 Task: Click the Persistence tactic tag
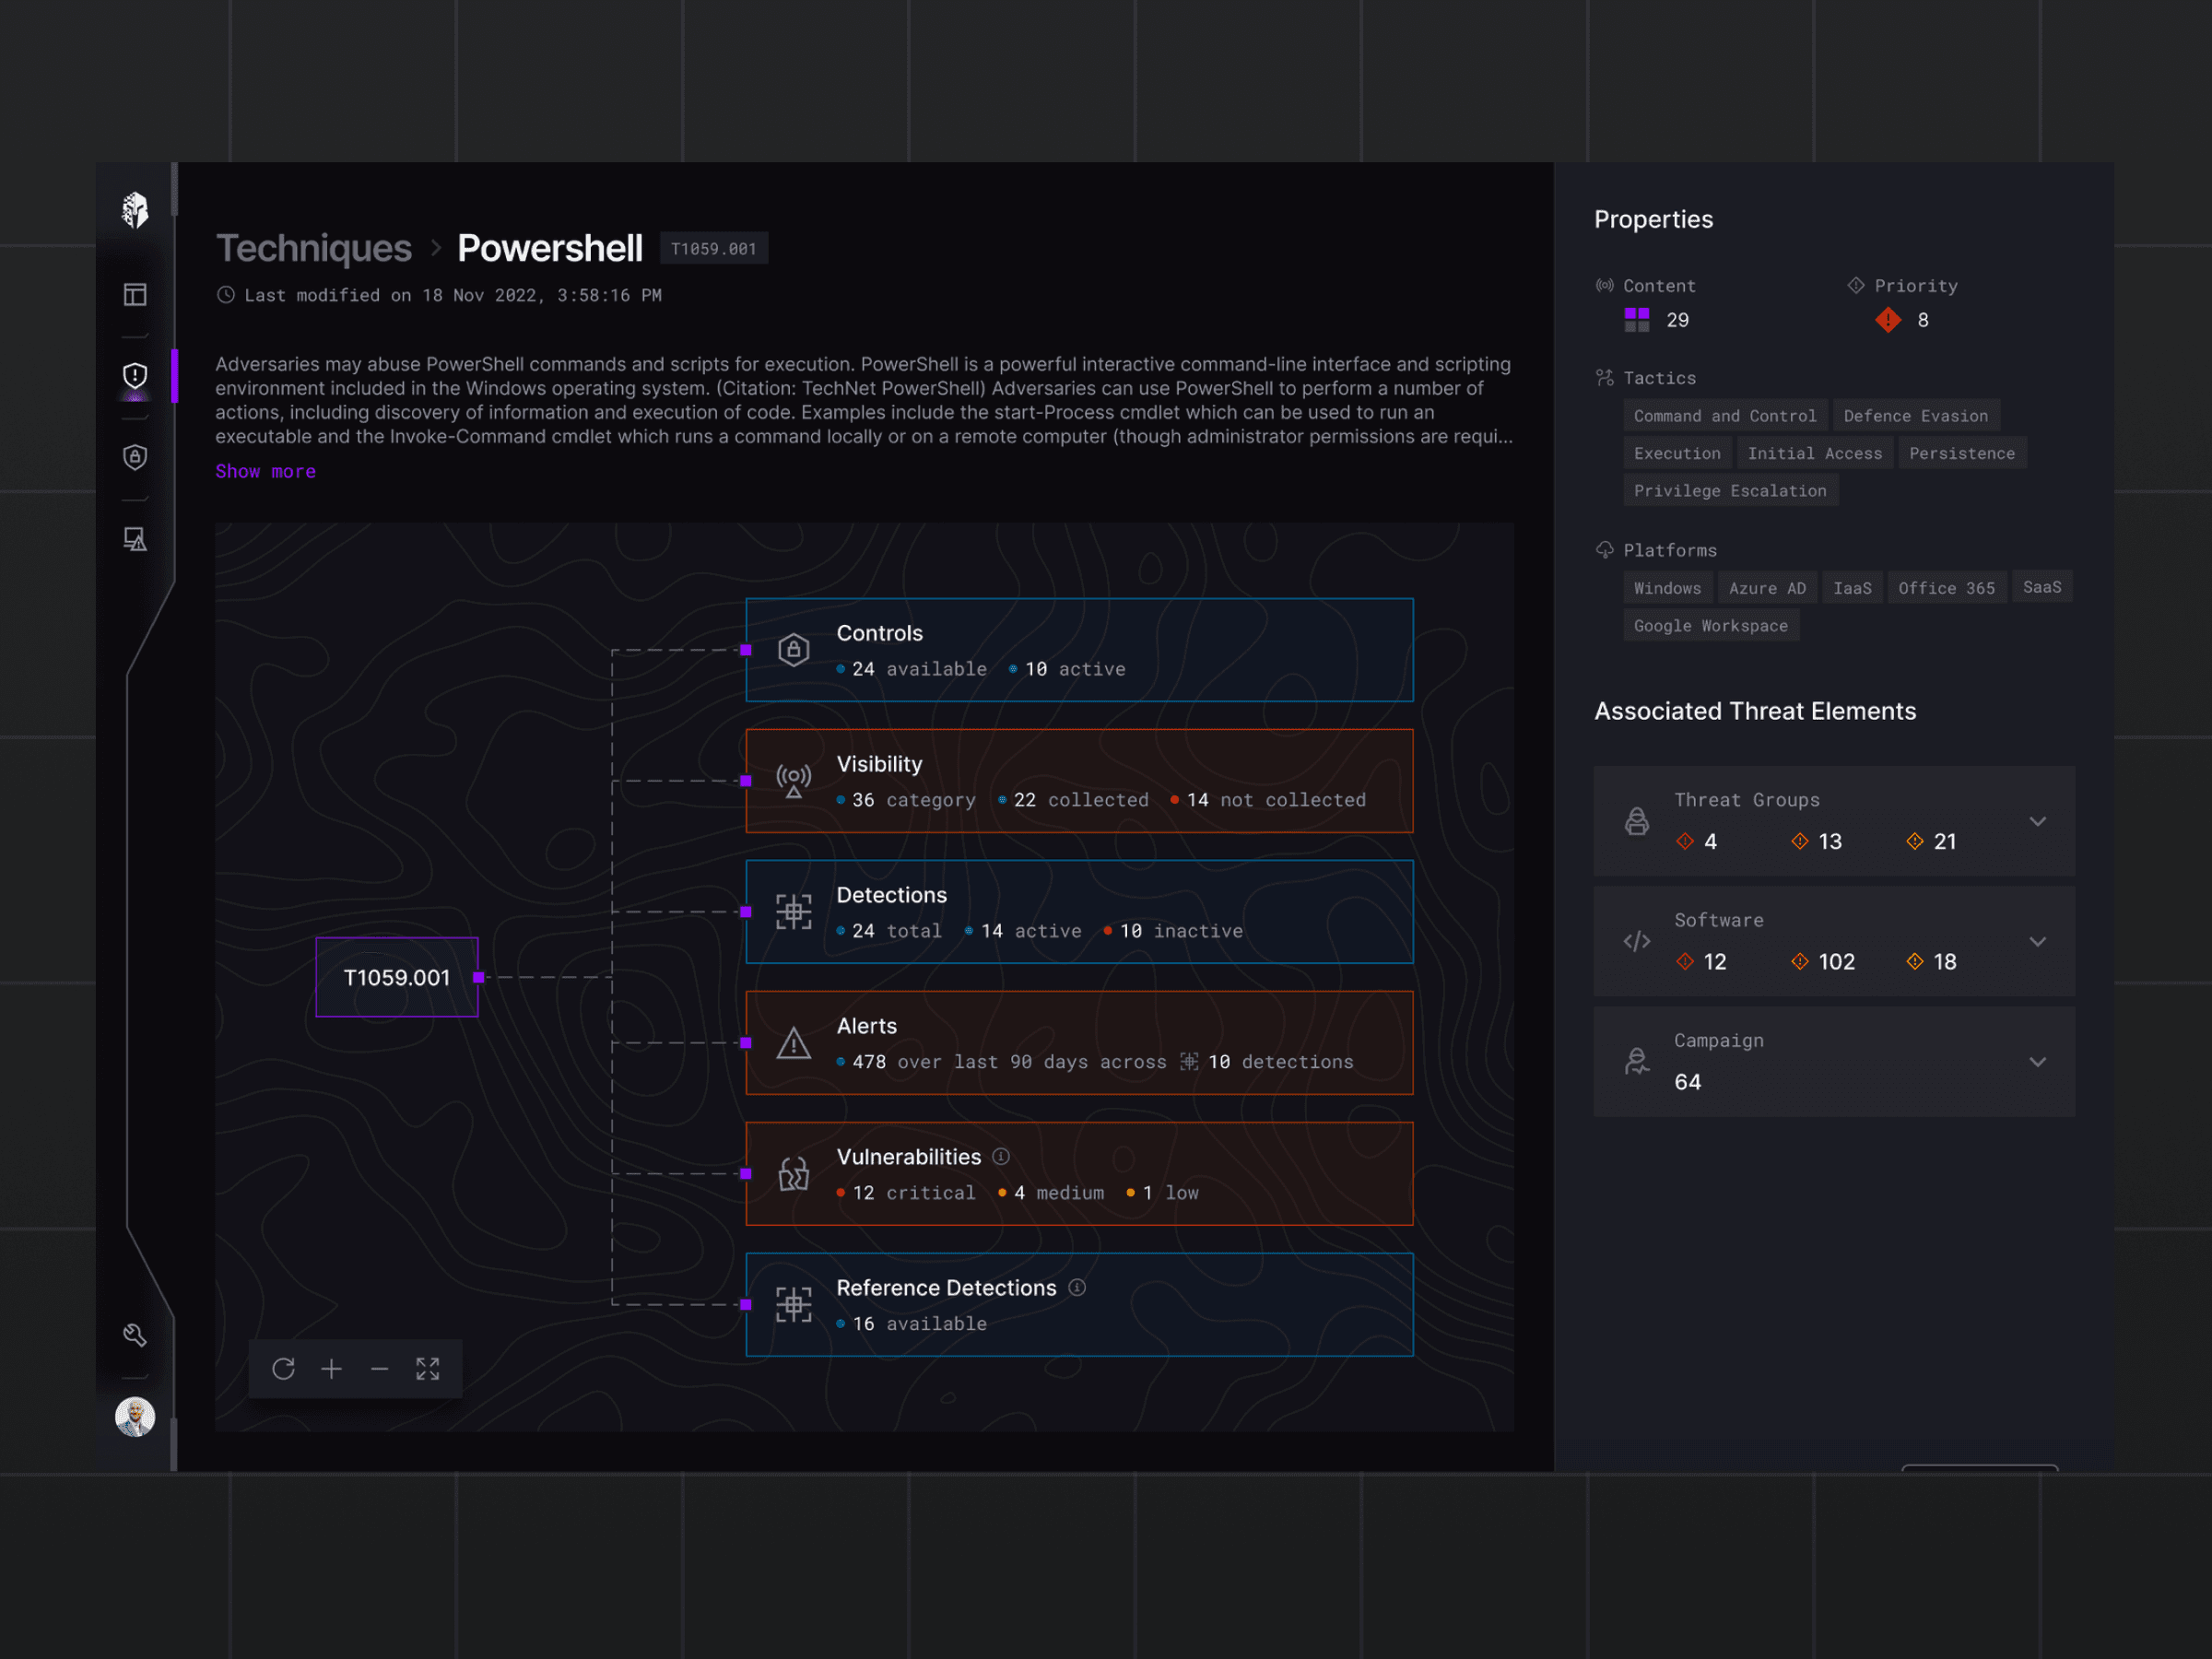coord(1962,453)
